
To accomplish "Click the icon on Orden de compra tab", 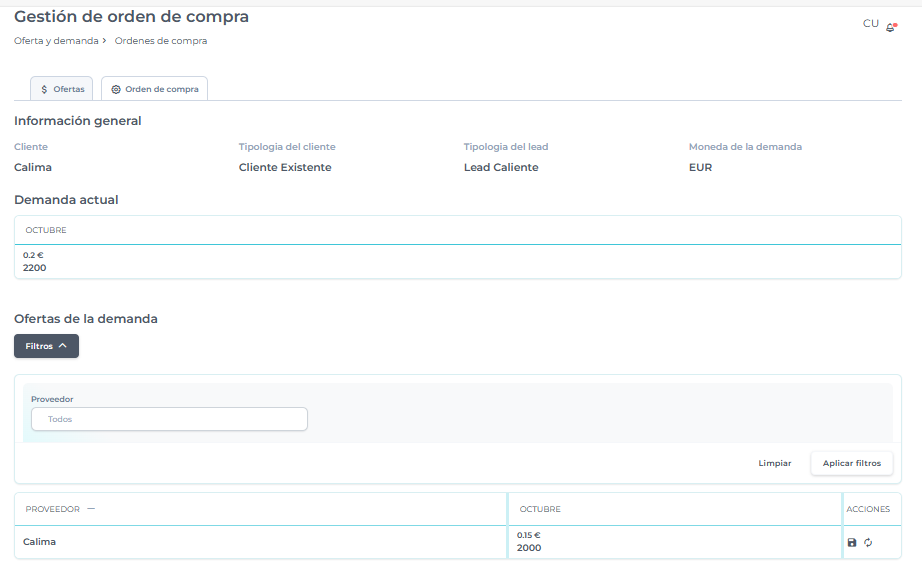I will pos(116,89).
